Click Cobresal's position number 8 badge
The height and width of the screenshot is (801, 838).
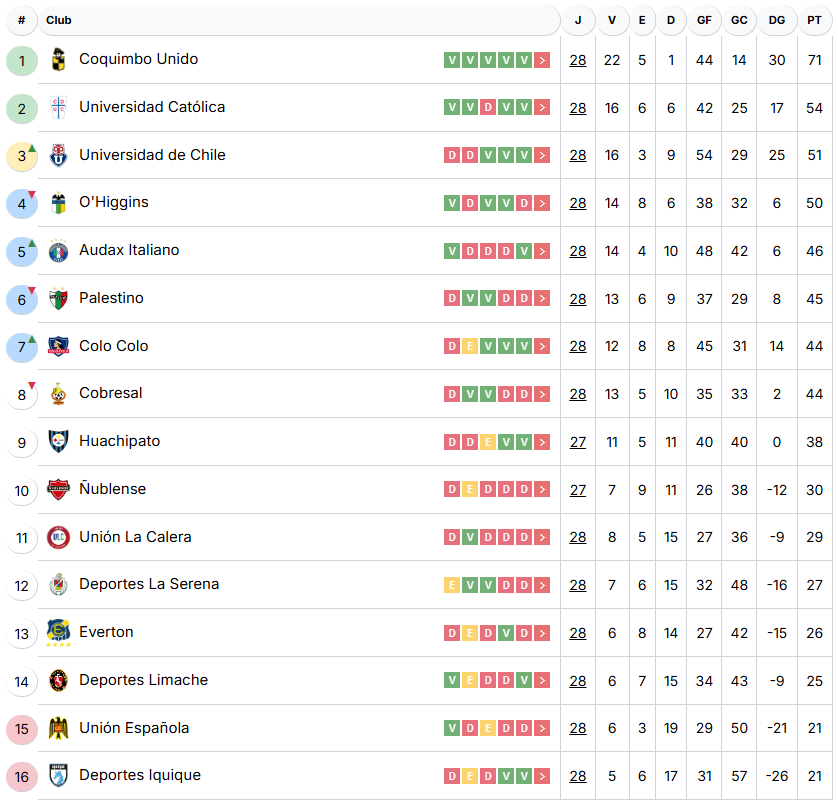(22, 394)
